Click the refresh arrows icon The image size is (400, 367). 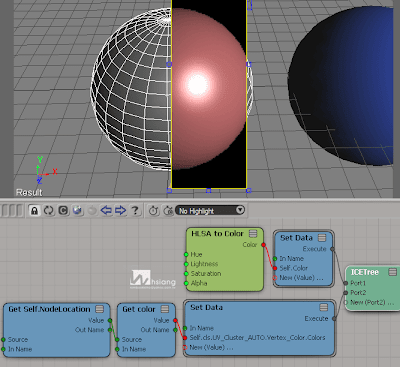click(49, 211)
